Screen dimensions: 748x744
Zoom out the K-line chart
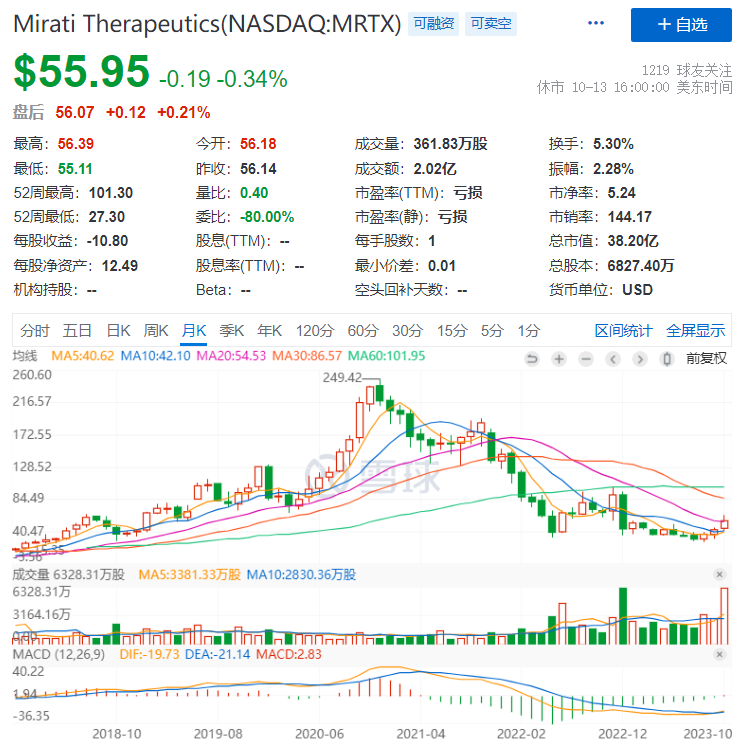click(585, 358)
